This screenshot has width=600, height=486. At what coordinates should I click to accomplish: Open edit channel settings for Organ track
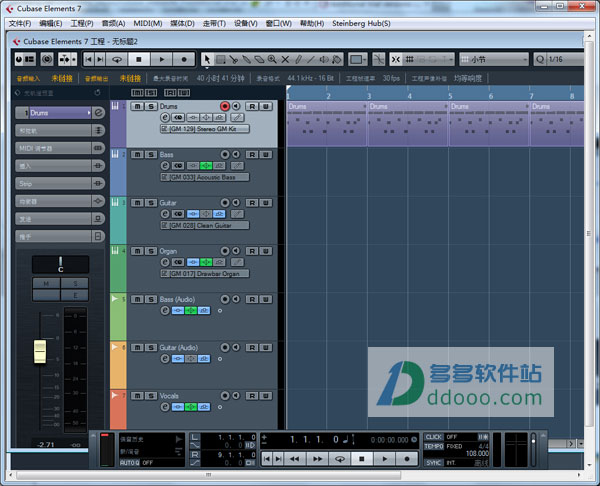(165, 262)
